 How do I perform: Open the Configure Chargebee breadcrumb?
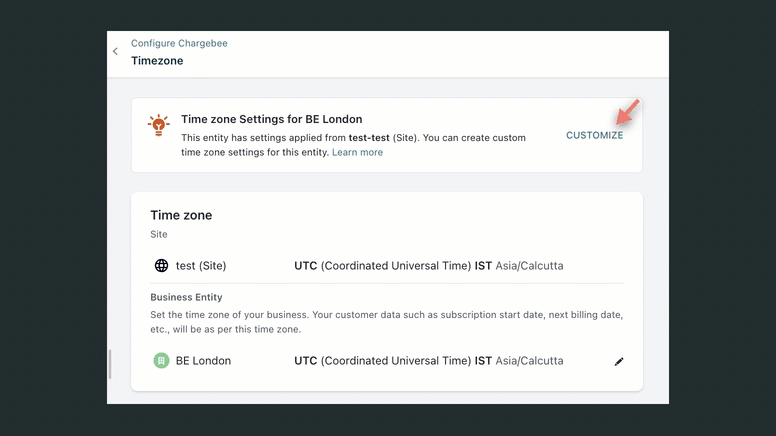click(179, 44)
